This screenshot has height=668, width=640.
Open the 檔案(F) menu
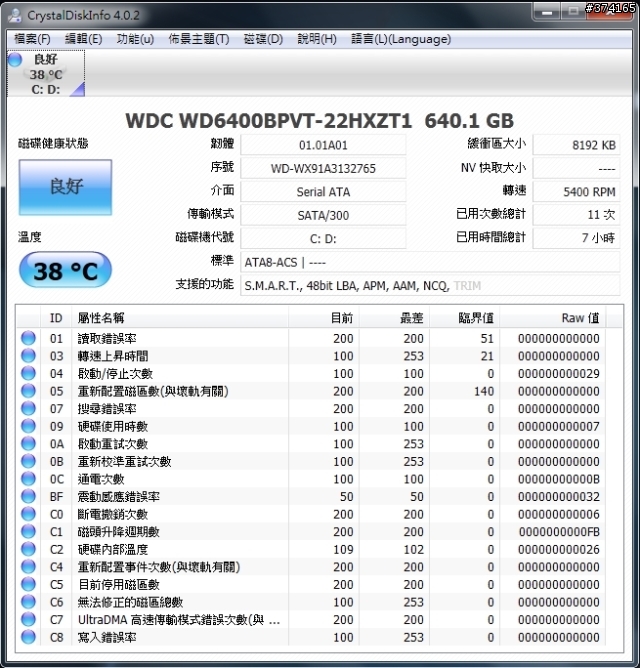click(x=32, y=39)
